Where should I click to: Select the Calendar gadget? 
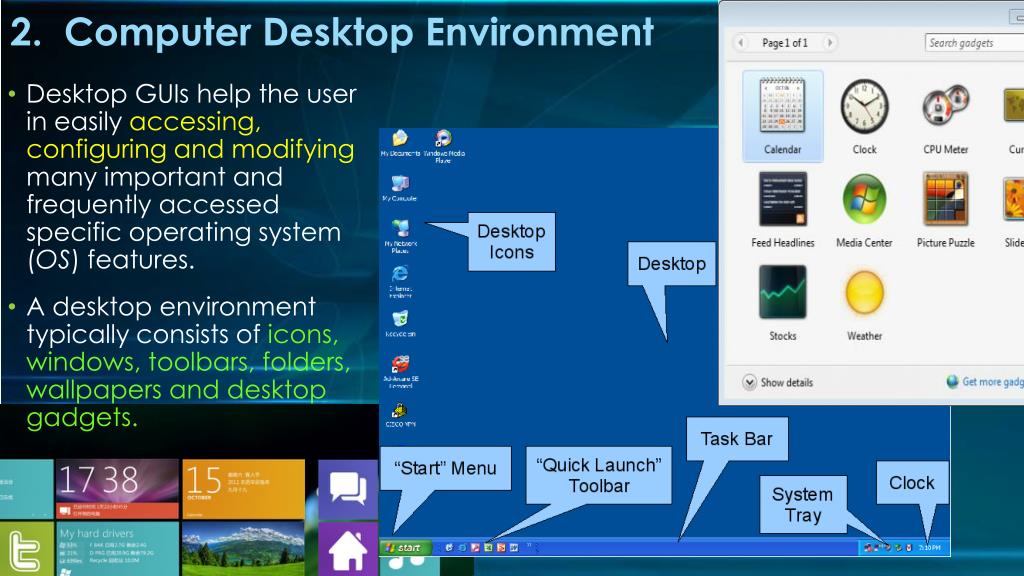(782, 116)
